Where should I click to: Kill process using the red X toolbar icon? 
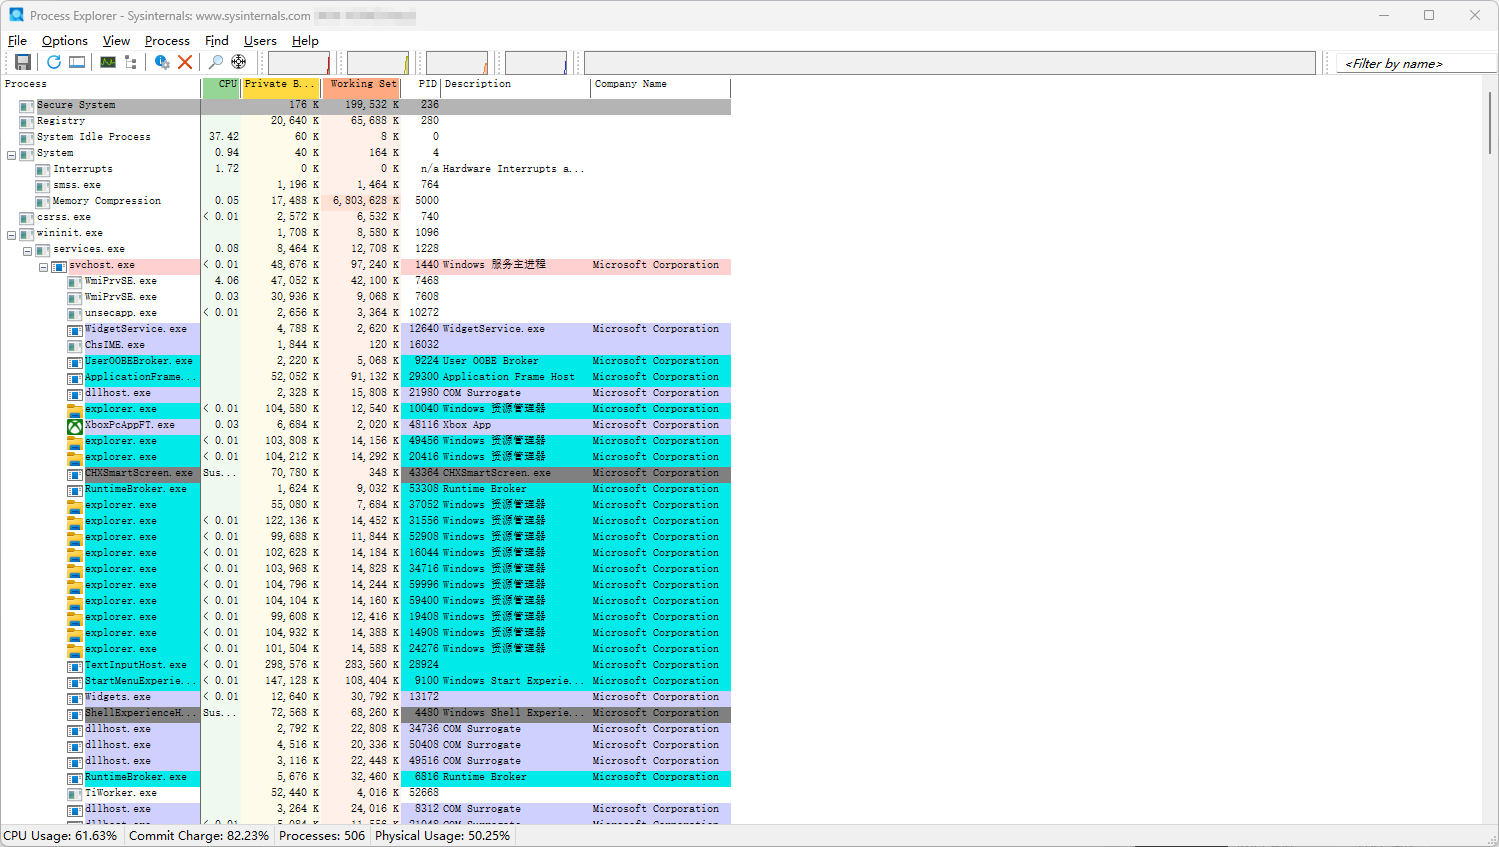coord(184,61)
